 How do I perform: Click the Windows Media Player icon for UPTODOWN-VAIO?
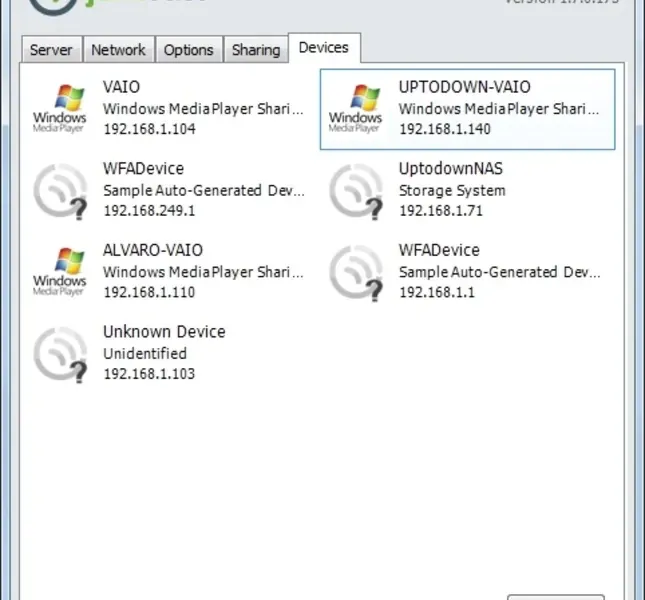click(356, 109)
